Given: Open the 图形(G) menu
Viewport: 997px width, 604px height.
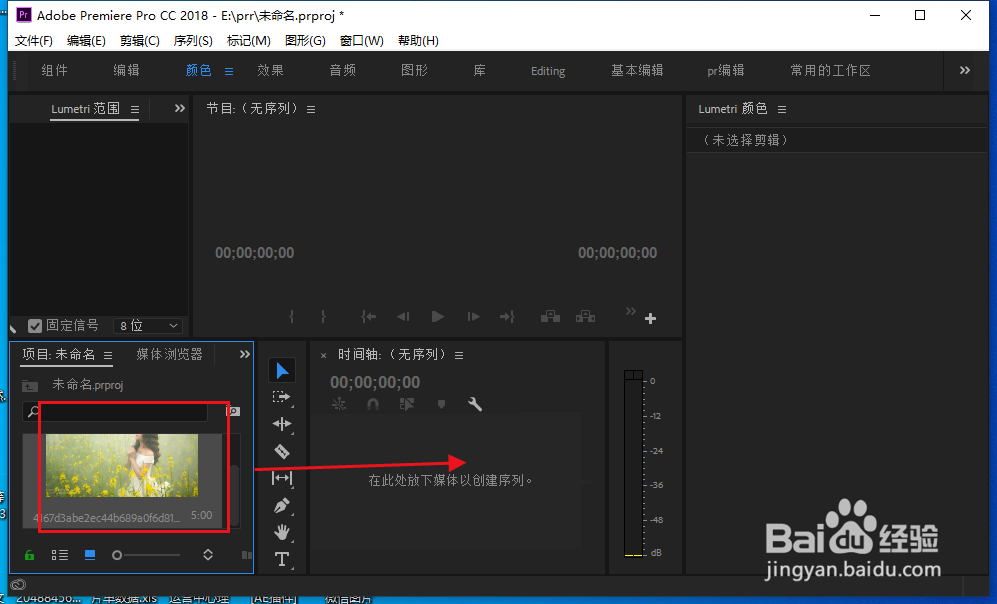Looking at the screenshot, I should click(x=305, y=41).
